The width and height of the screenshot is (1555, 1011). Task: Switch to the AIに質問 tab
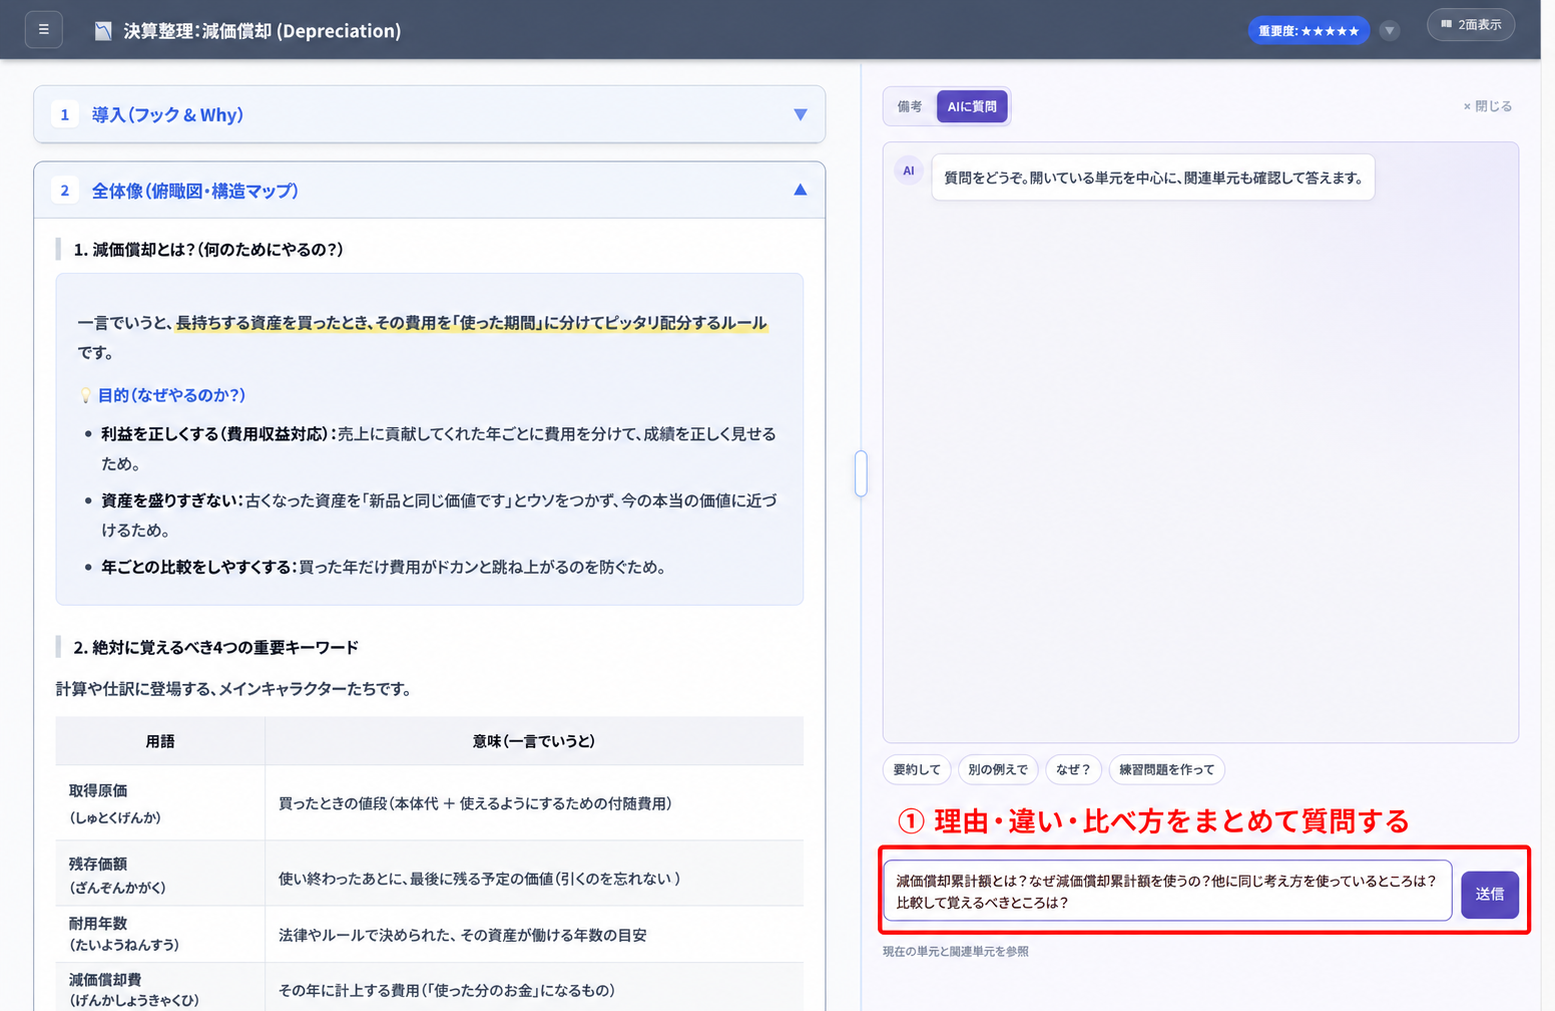(972, 106)
